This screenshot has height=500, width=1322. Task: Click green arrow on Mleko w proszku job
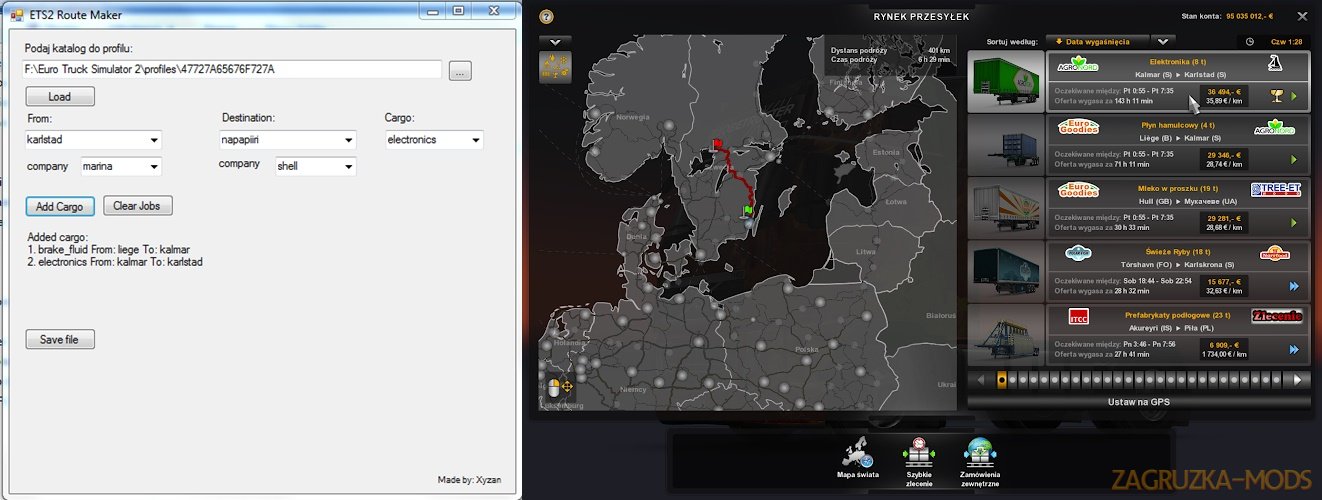[x=1295, y=222]
